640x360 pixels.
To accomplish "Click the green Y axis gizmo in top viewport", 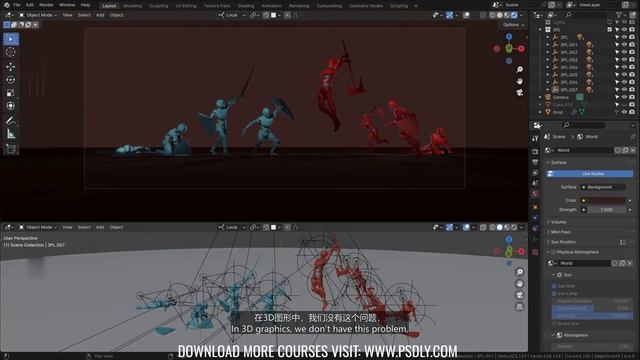I will [x=509, y=49].
